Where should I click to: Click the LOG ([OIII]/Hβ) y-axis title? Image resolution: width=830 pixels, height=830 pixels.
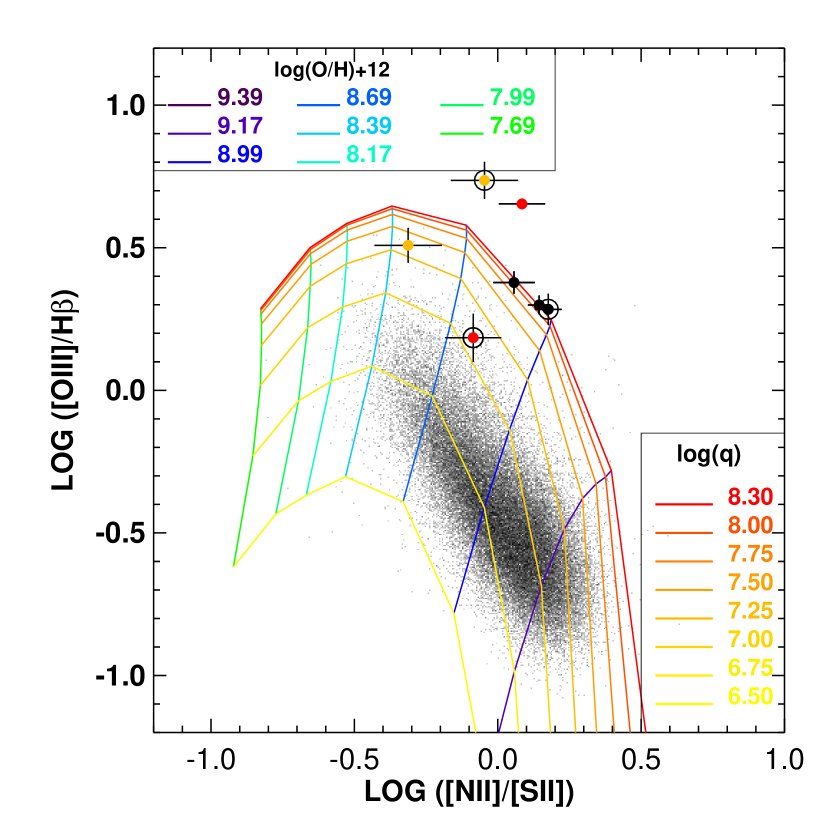tap(65, 390)
